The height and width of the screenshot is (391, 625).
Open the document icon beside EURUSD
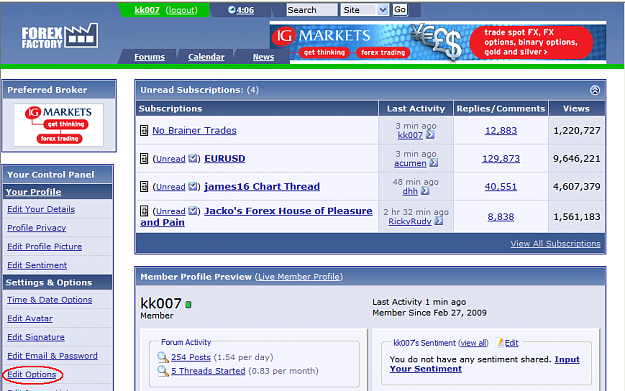[x=144, y=159]
